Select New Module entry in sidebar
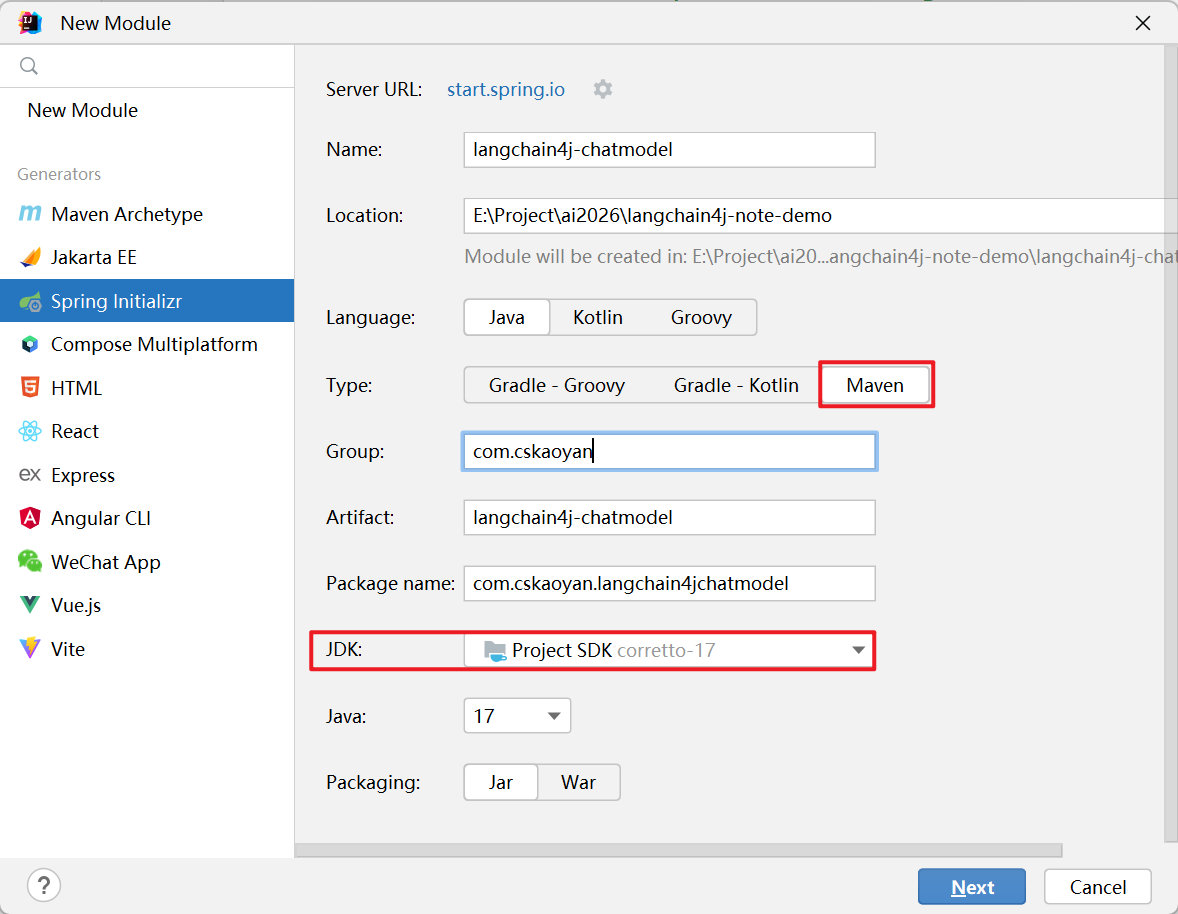This screenshot has width=1178, height=914. [x=147, y=110]
